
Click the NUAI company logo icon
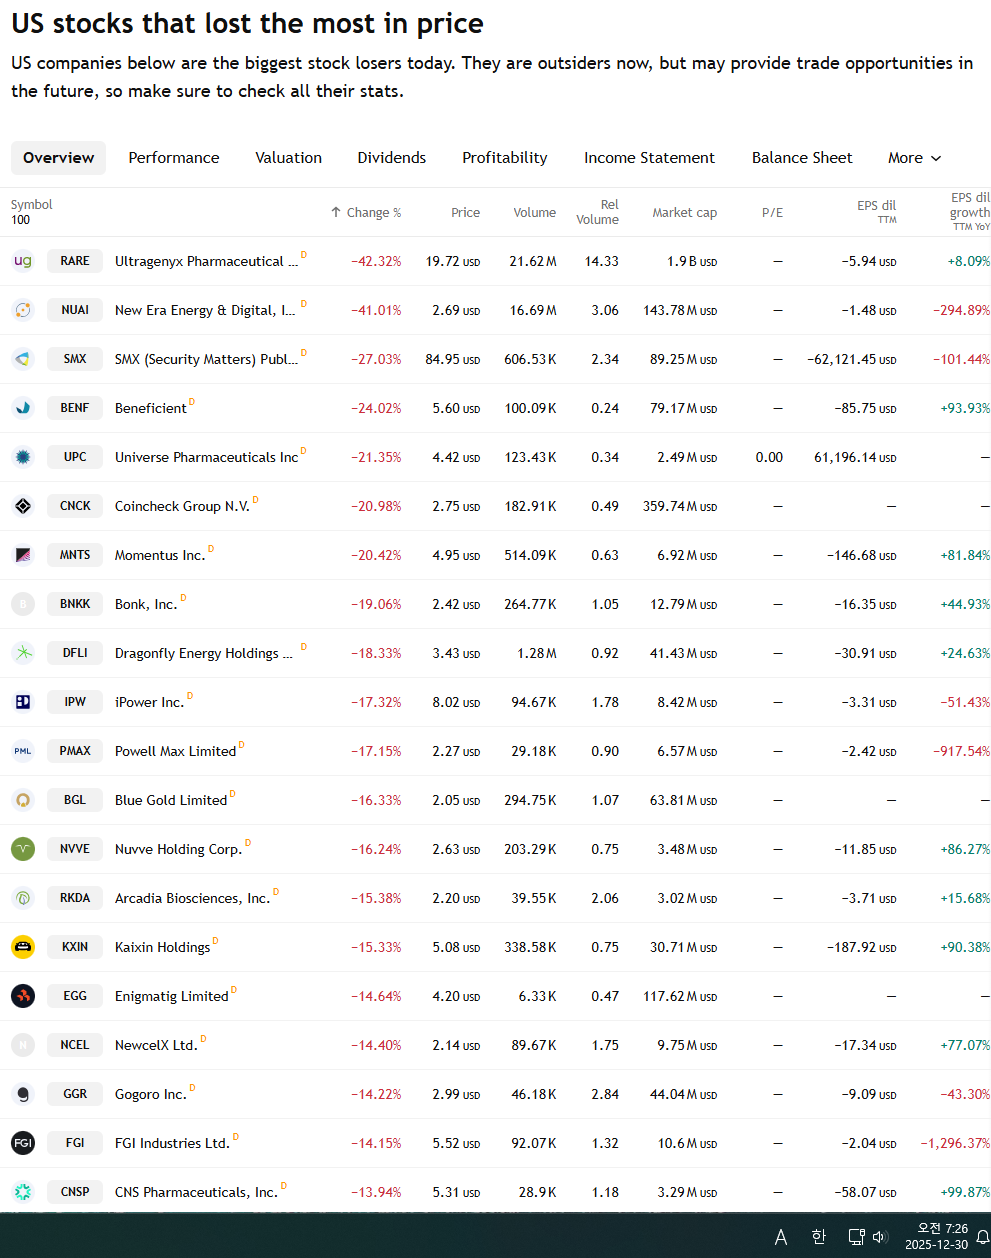pyautogui.click(x=23, y=310)
